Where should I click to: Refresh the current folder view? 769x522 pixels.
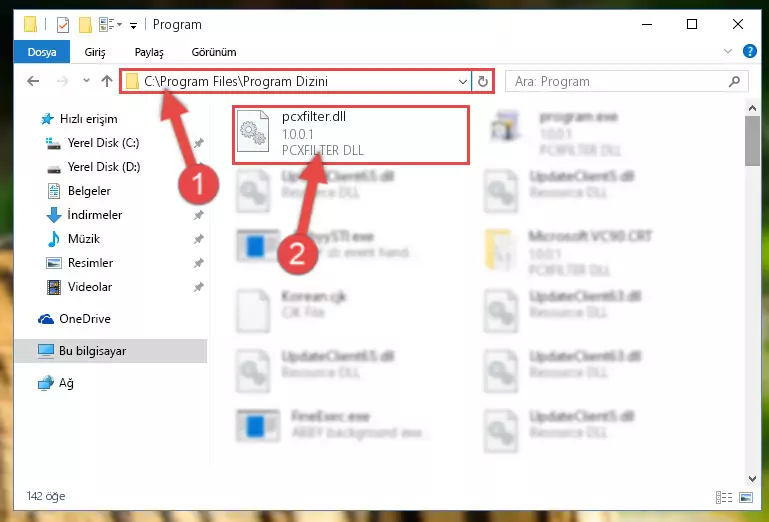(x=483, y=81)
